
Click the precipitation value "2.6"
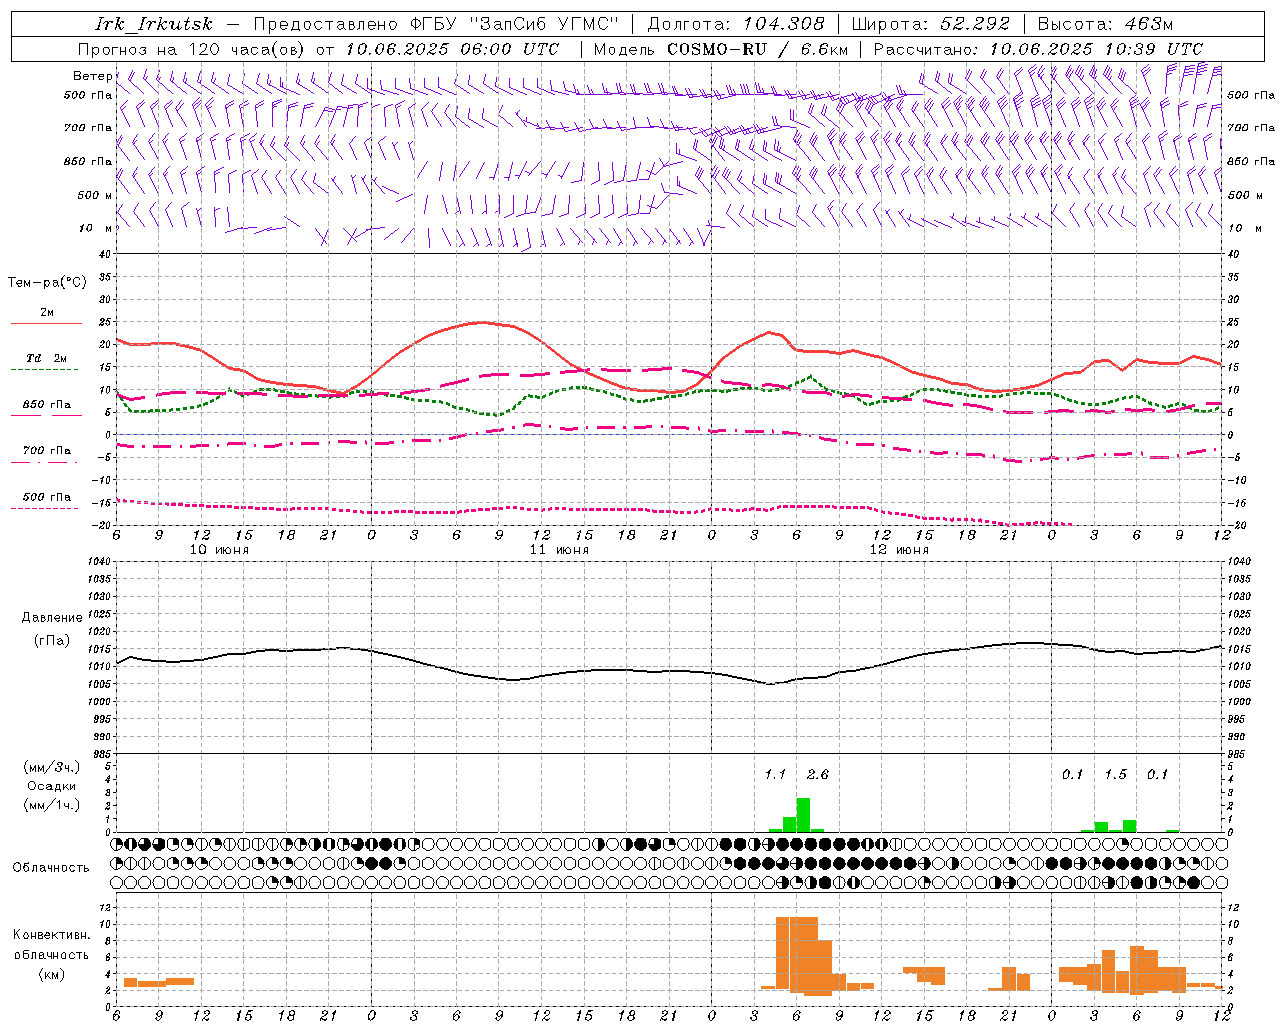tap(817, 774)
